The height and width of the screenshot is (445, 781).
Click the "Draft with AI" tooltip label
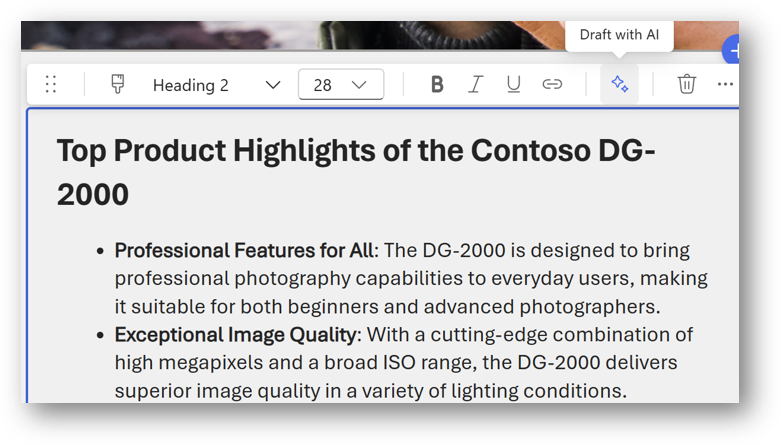point(619,35)
